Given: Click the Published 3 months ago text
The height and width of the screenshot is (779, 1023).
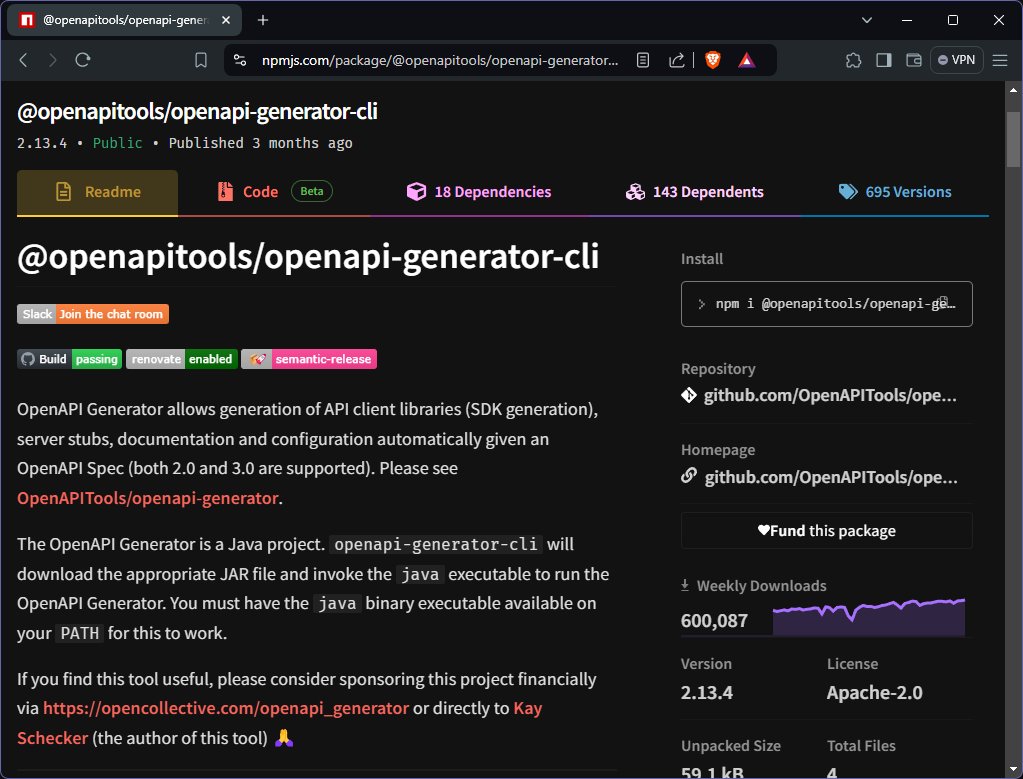Looking at the screenshot, I should tap(260, 143).
